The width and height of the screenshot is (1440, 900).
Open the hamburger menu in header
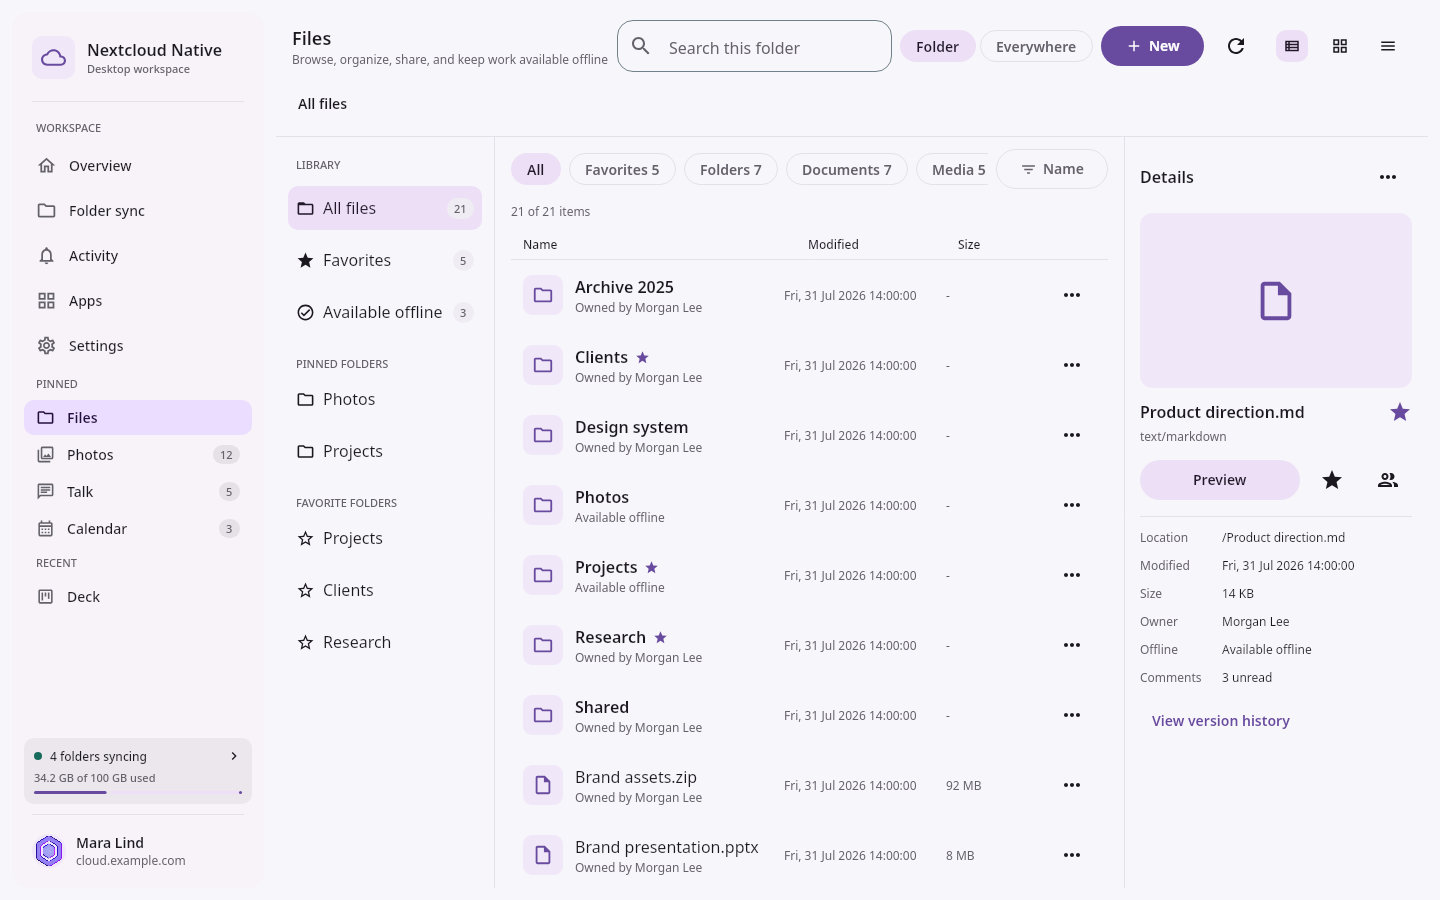click(1388, 46)
